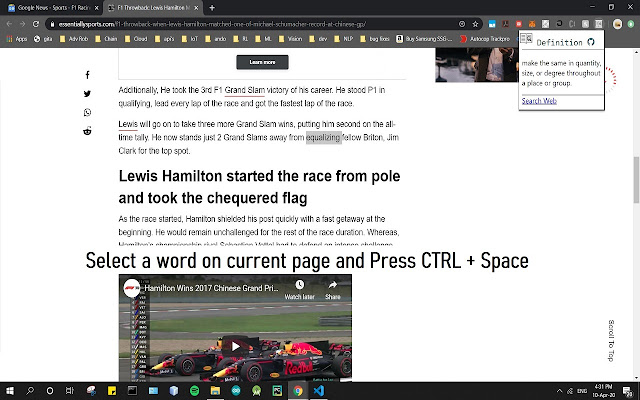Viewport: 640px width, 400px height.
Task: Click the top-right article image thumbnail
Action: tap(477, 64)
